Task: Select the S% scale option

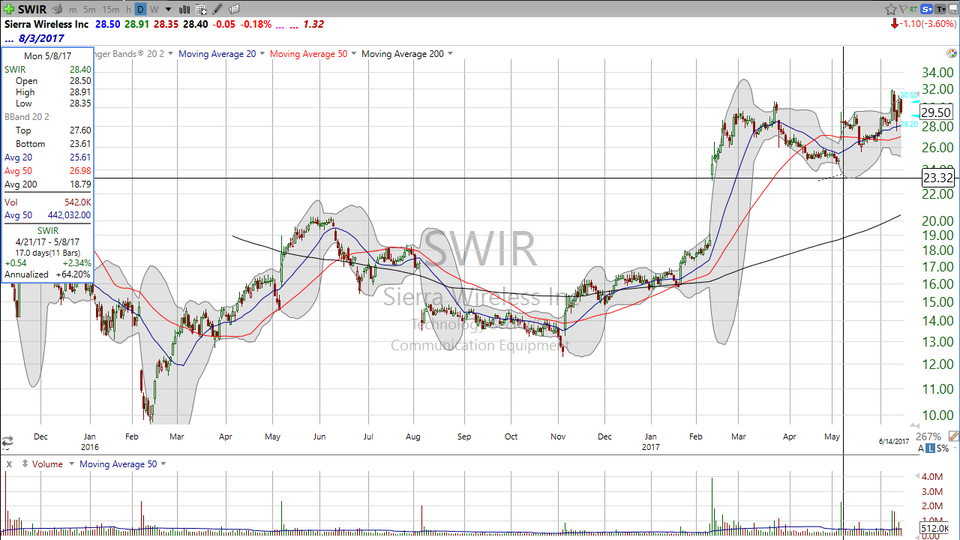Action: (943, 449)
